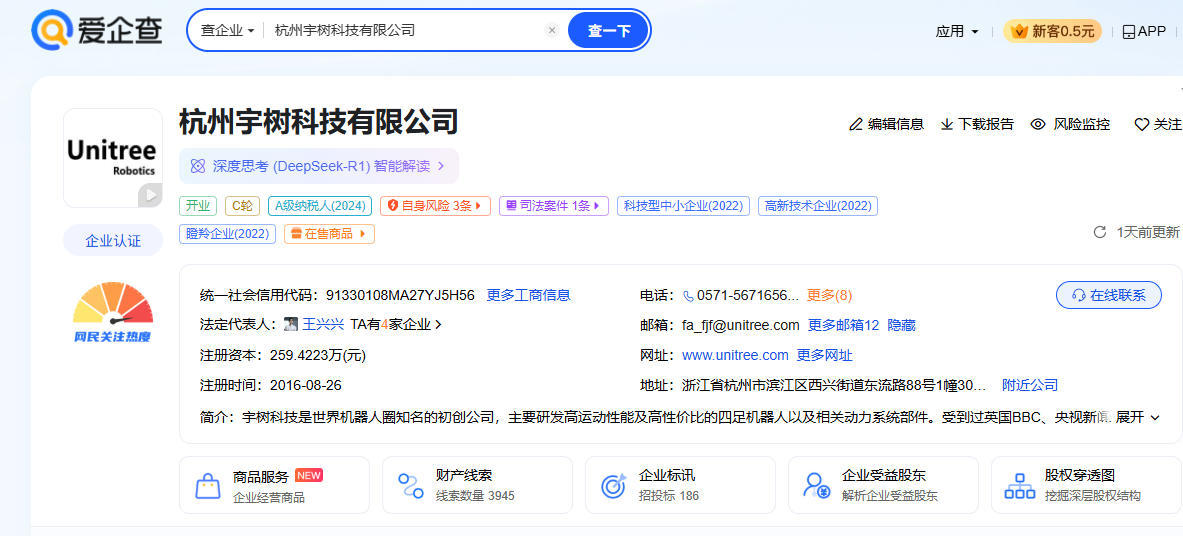Image resolution: width=1183 pixels, height=536 pixels.
Task: Click the 注册资本 value 259.4223万(元)
Action: (318, 355)
